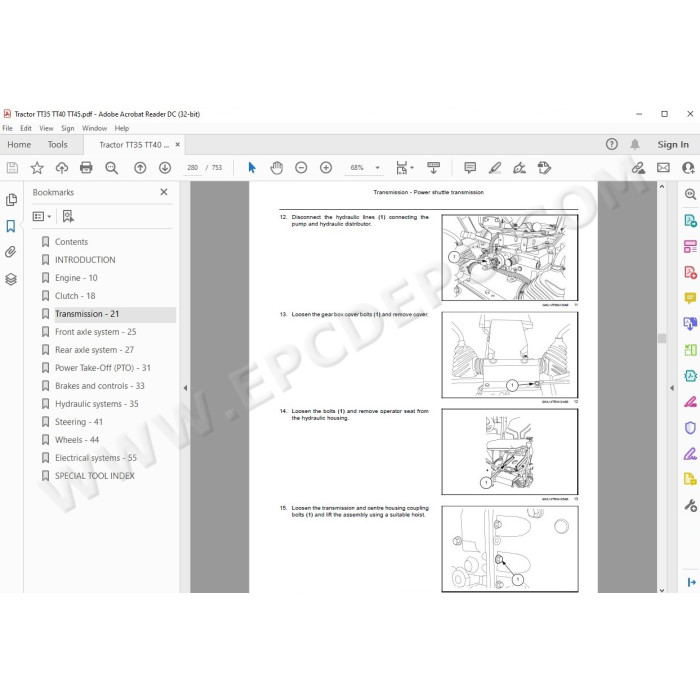The height and width of the screenshot is (700, 700).
Task: Open INTRODUCTION bookmark
Action: tap(85, 260)
